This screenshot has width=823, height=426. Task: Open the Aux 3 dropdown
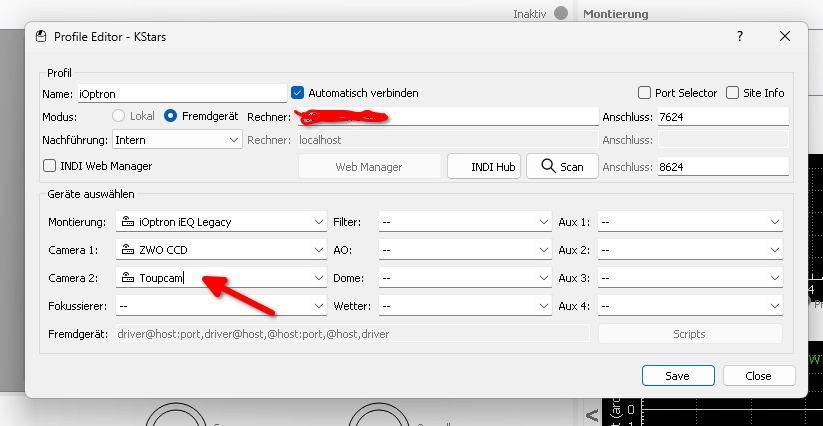click(690, 278)
